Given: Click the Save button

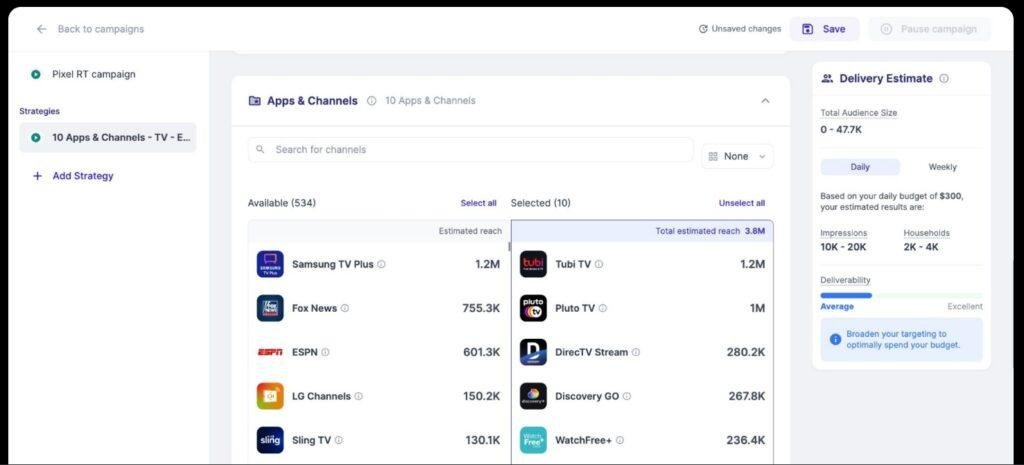Looking at the screenshot, I should coord(824,29).
